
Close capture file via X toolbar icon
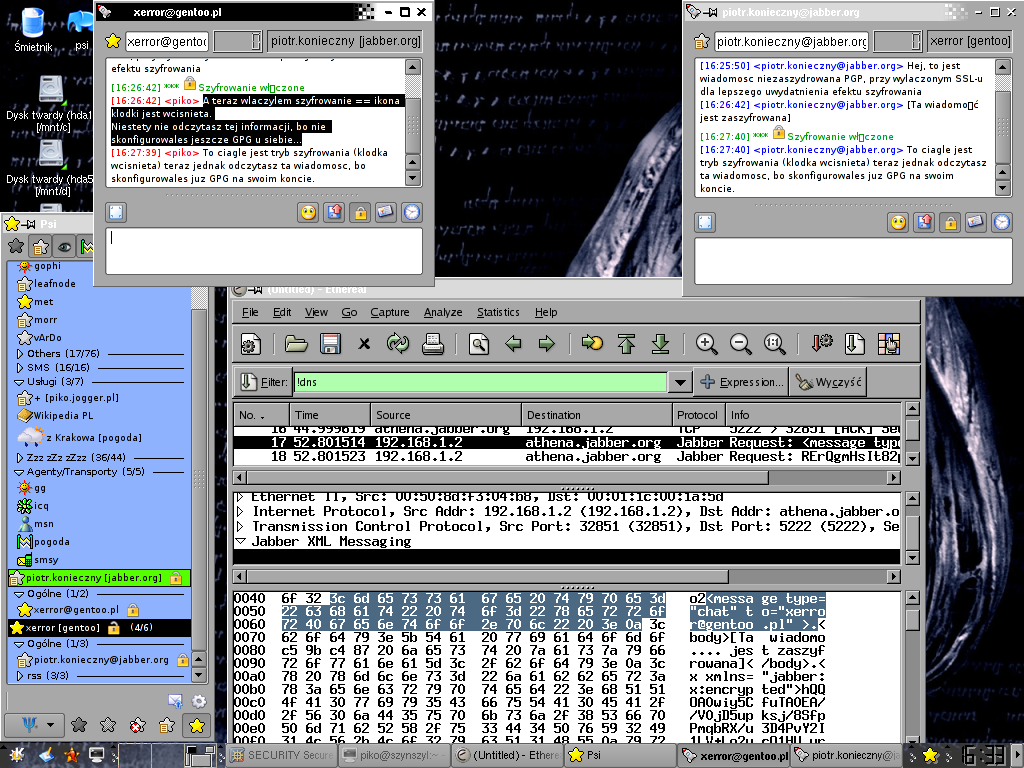click(x=364, y=344)
